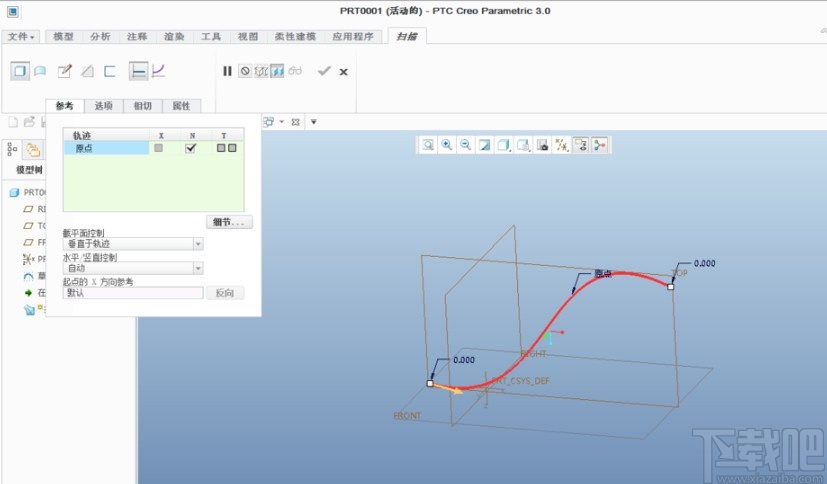Select the sweep as solid icon
Screen dimensions: 827x484
click(20, 71)
